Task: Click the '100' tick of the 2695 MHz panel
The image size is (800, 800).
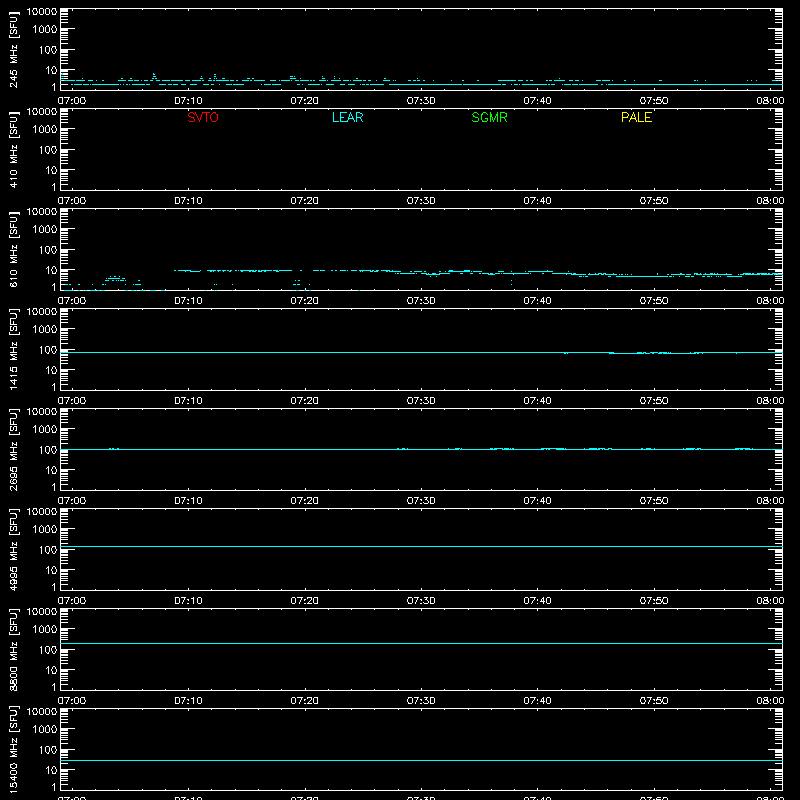Action: point(48,450)
